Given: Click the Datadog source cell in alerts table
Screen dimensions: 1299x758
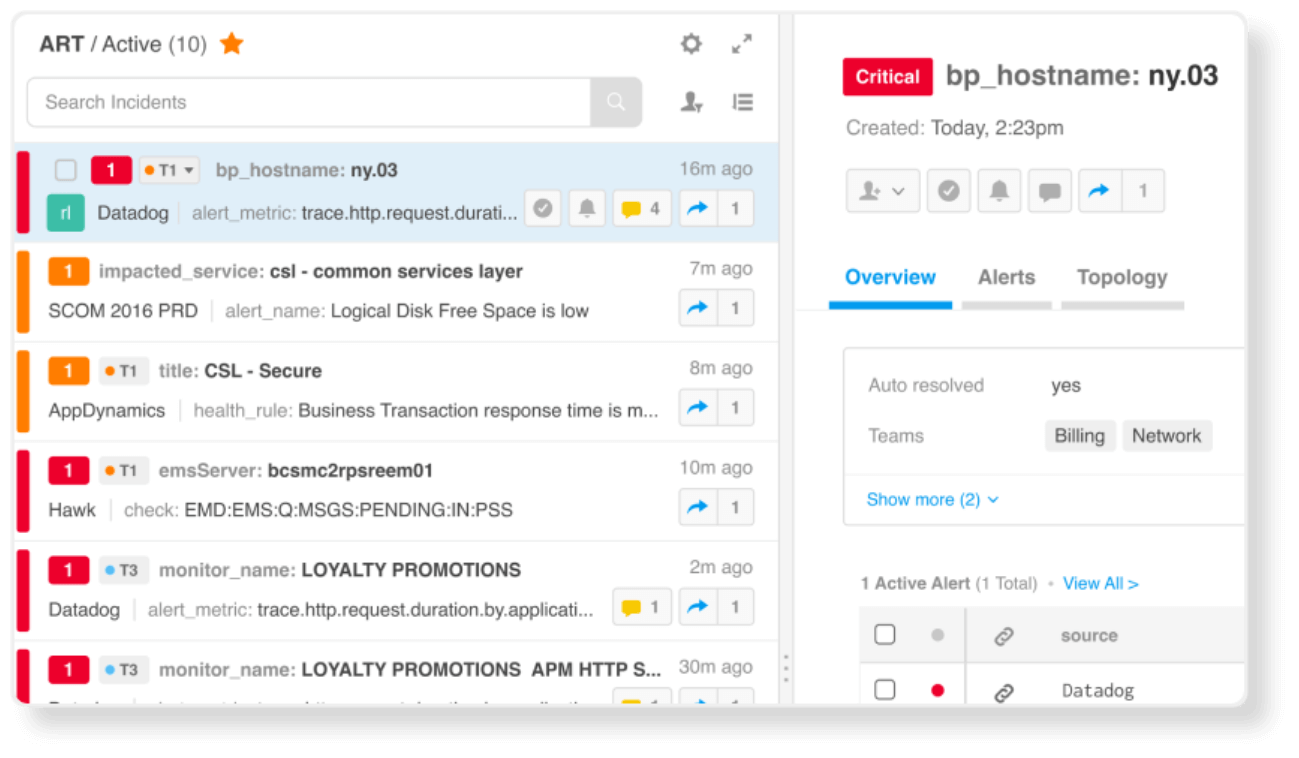Looking at the screenshot, I should click(1098, 691).
